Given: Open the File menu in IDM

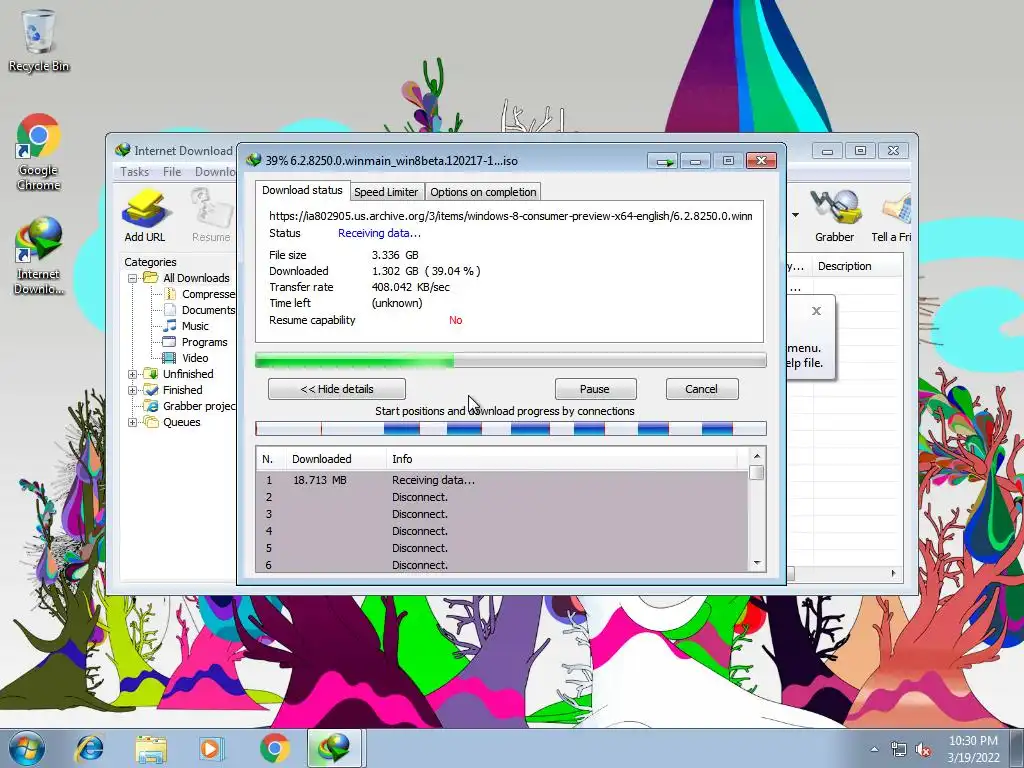Looking at the screenshot, I should pos(172,172).
